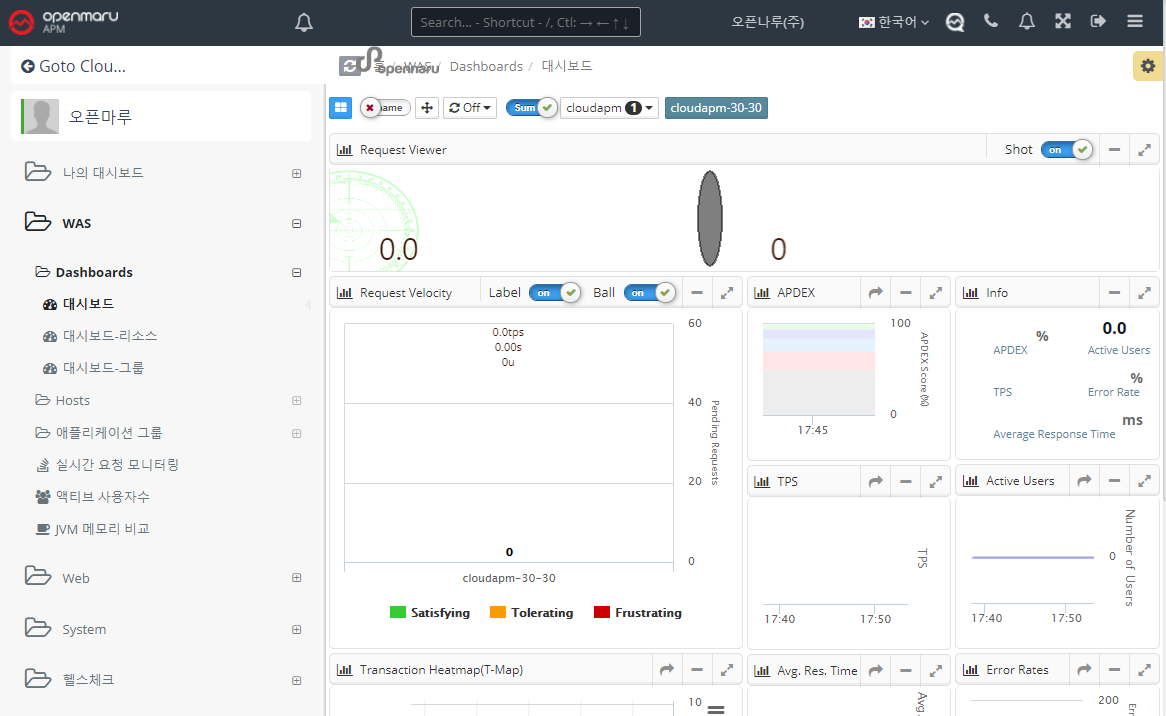Toggle the Shot switch in Request Viewer
1166x716 pixels.
[x=1066, y=150]
